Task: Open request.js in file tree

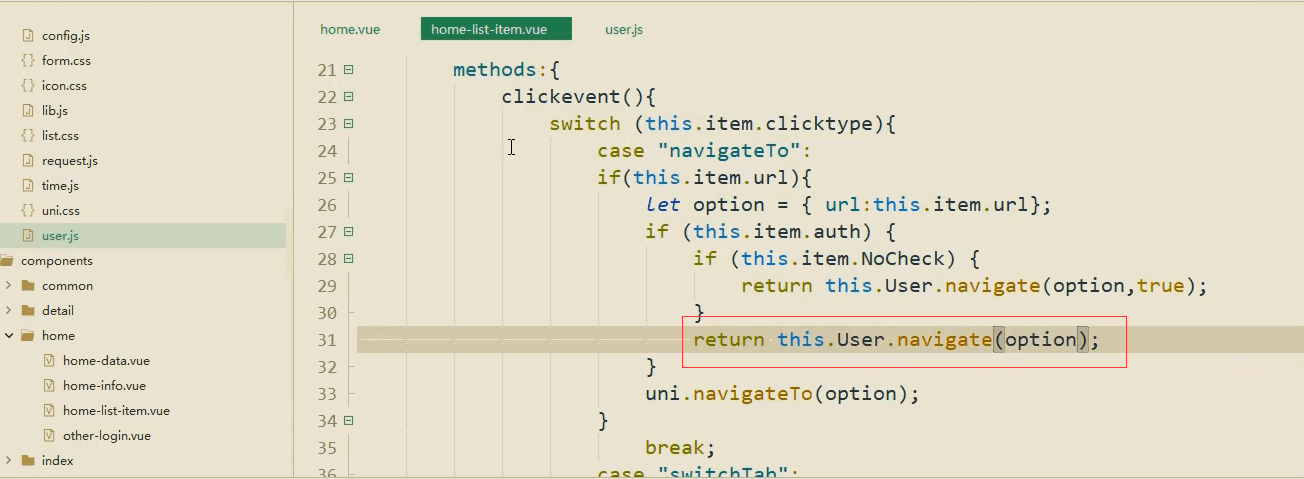Action: click(x=70, y=160)
